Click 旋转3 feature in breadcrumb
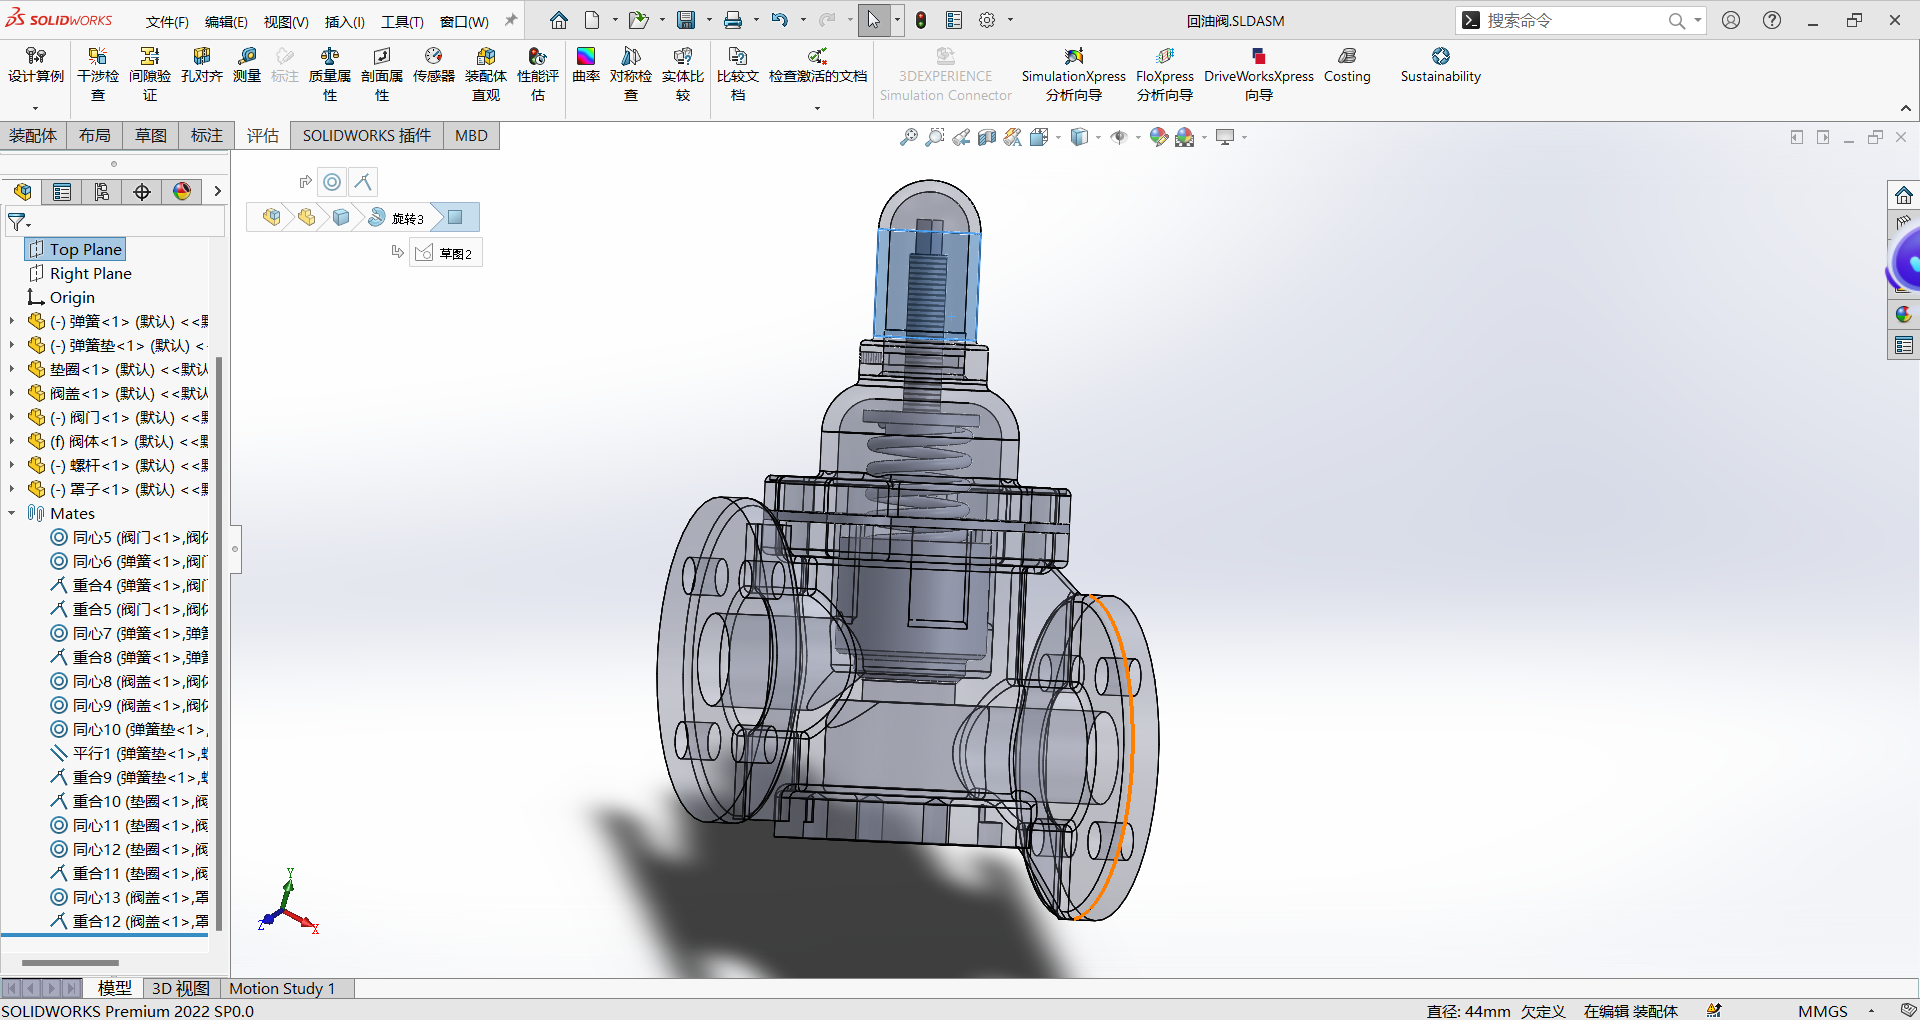This screenshot has width=1920, height=1020. [397, 218]
